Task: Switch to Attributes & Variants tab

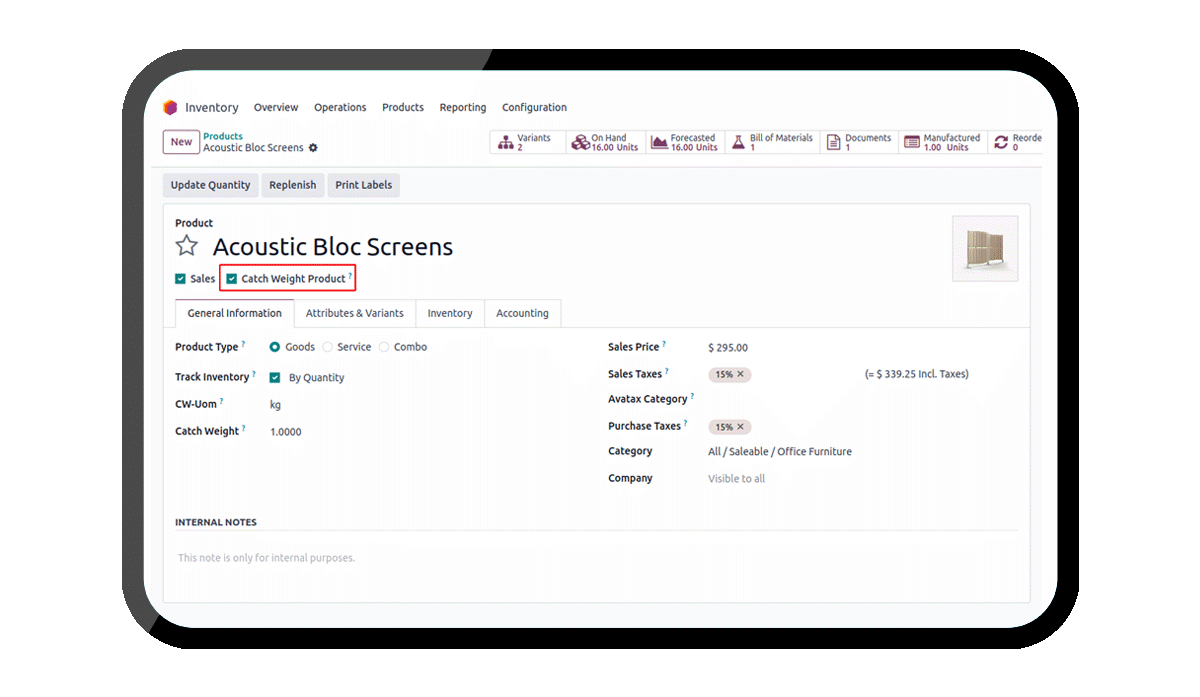Action: (354, 313)
